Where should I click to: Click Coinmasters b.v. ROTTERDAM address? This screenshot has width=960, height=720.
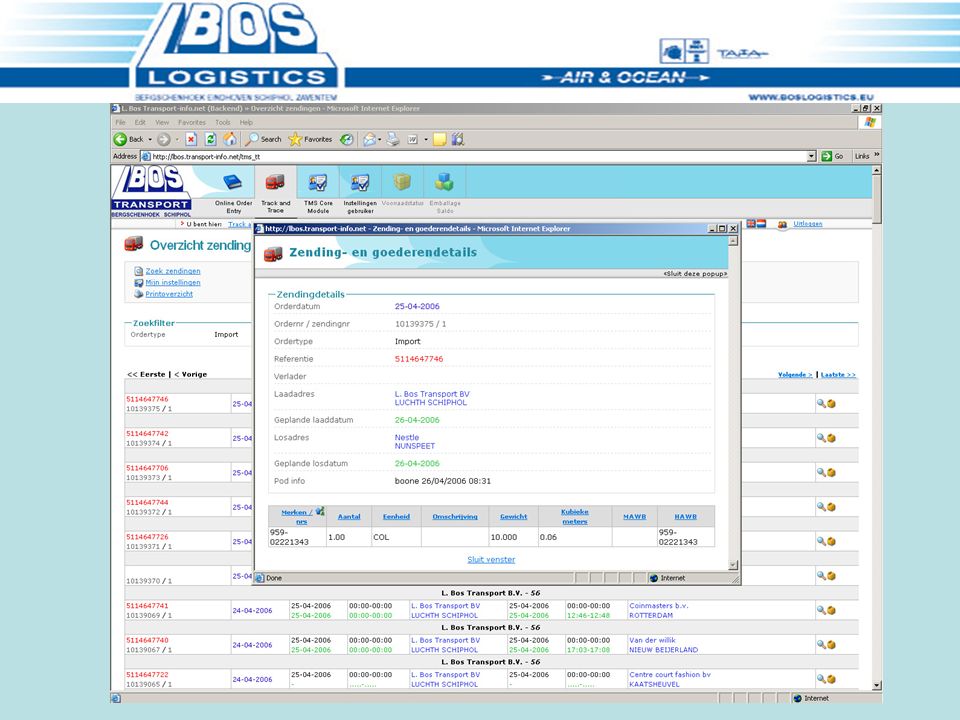click(x=659, y=610)
